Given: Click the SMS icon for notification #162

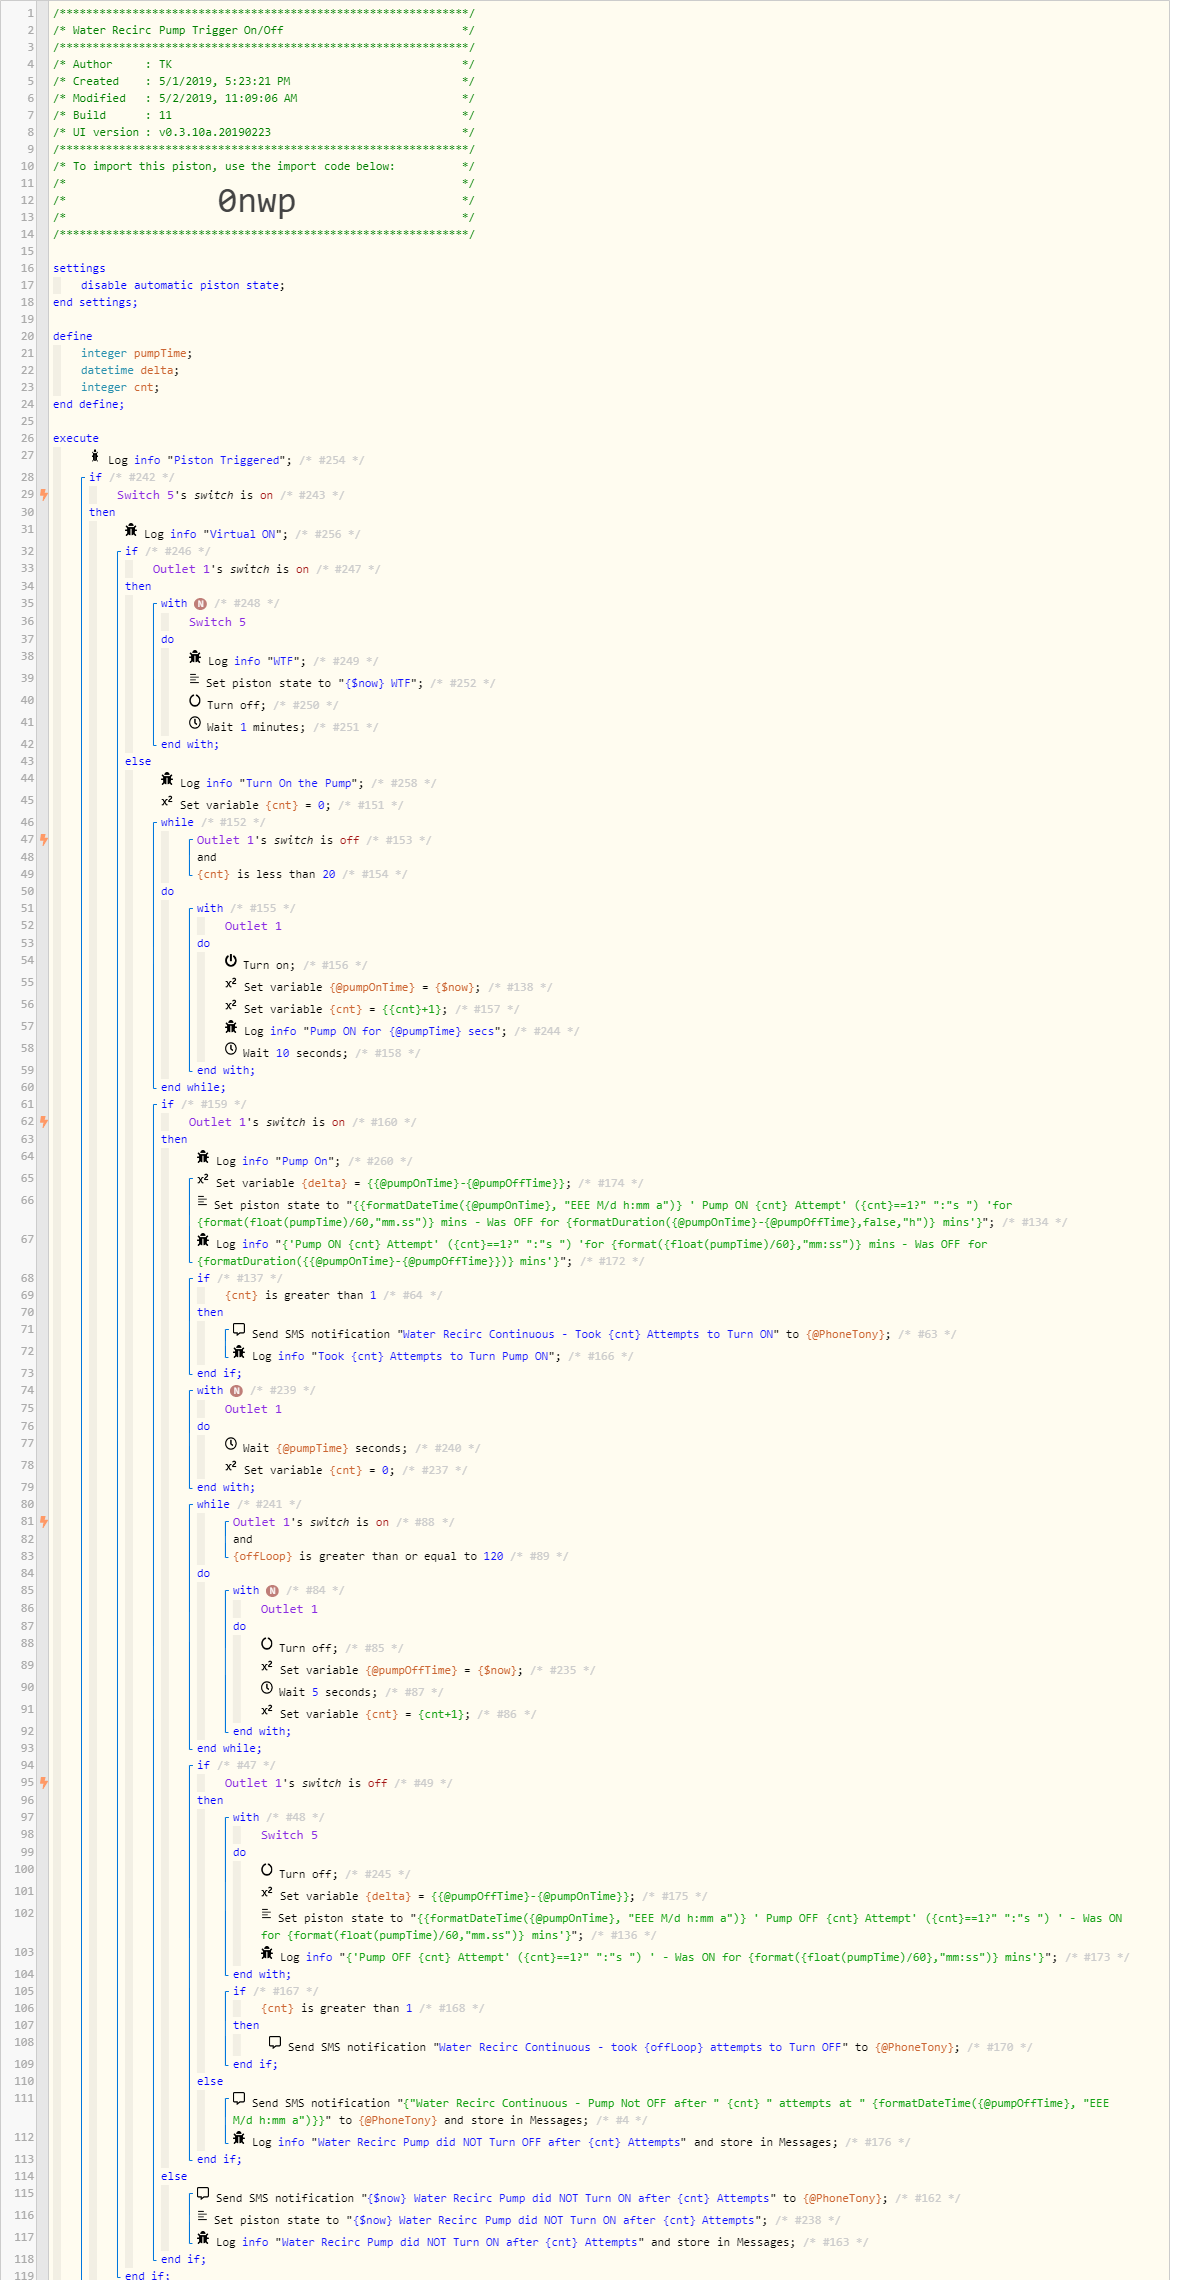Looking at the screenshot, I should 203,2194.
